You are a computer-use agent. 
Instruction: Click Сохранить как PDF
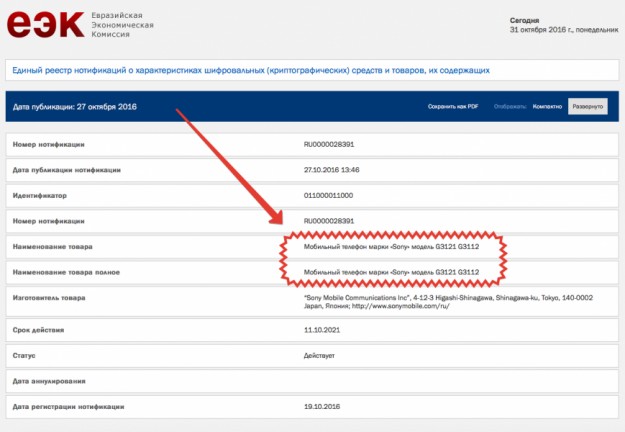pyautogui.click(x=455, y=105)
